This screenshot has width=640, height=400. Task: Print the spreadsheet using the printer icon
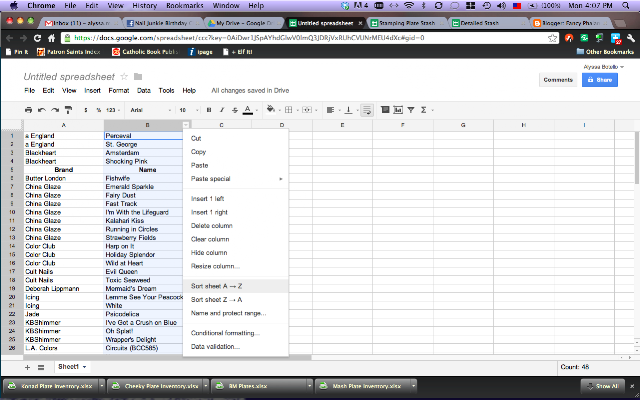click(x=28, y=110)
